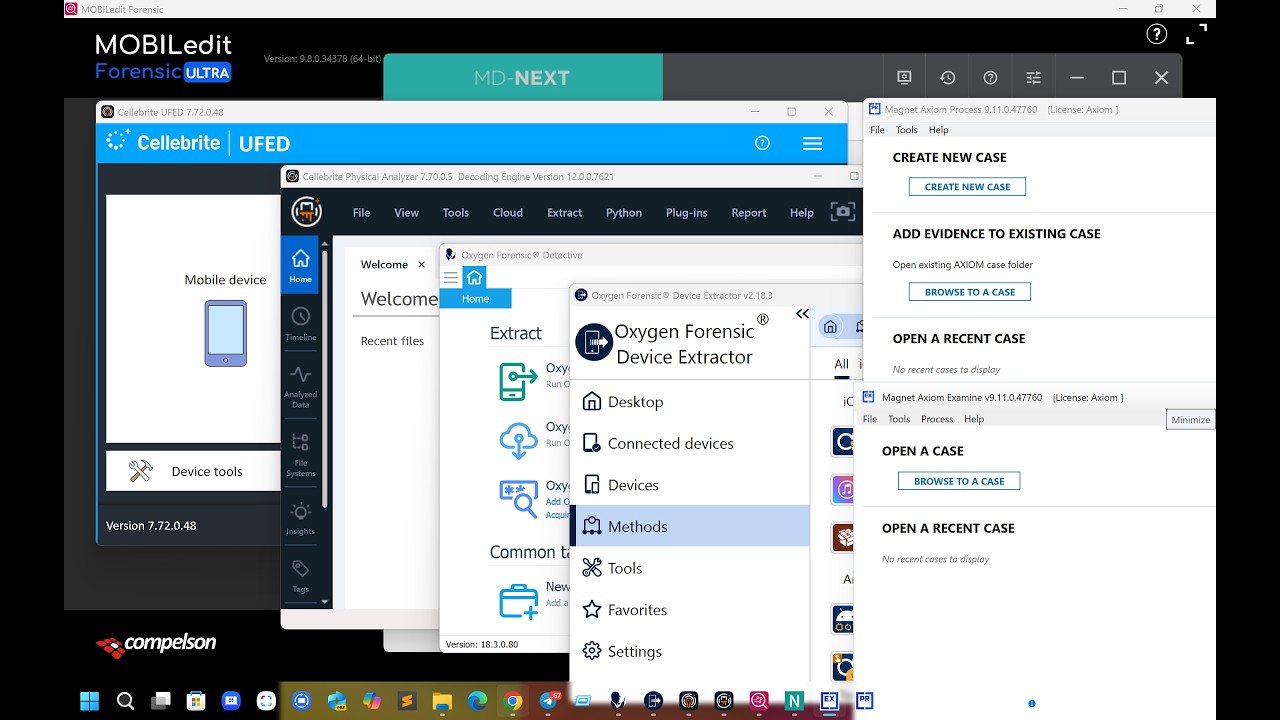
Task: Click the cloud download icon in Oxygen Detective
Action: coord(518,440)
